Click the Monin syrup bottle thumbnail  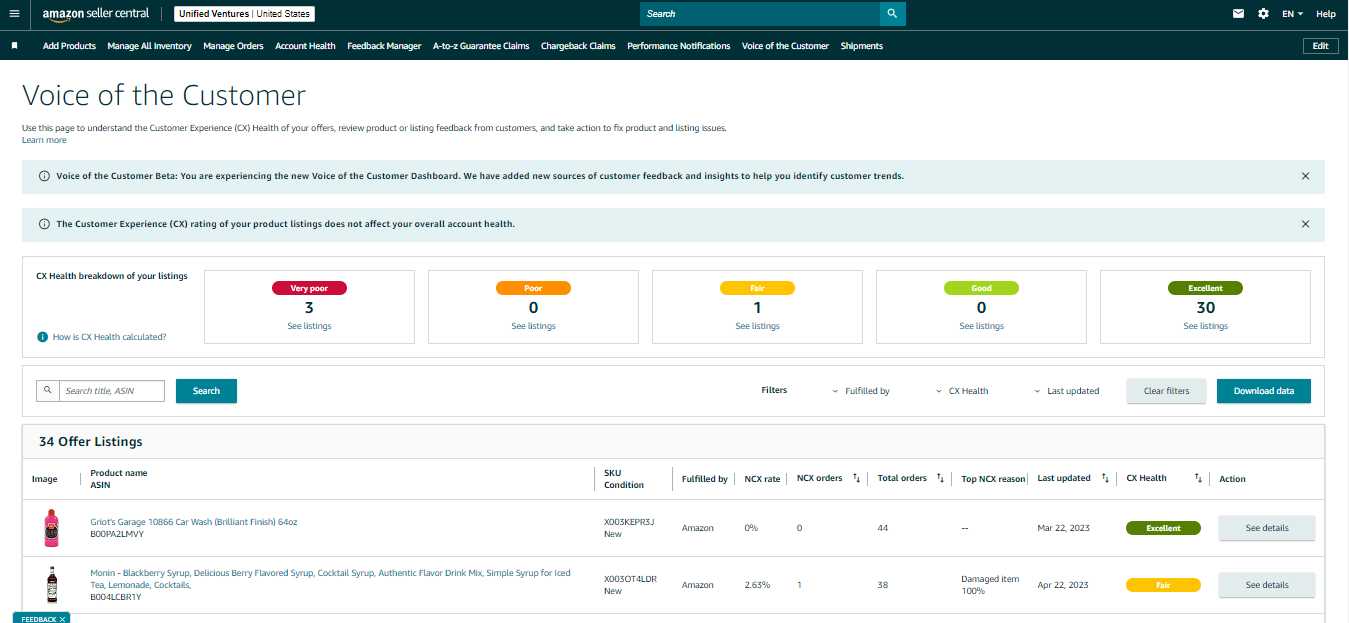pos(51,585)
